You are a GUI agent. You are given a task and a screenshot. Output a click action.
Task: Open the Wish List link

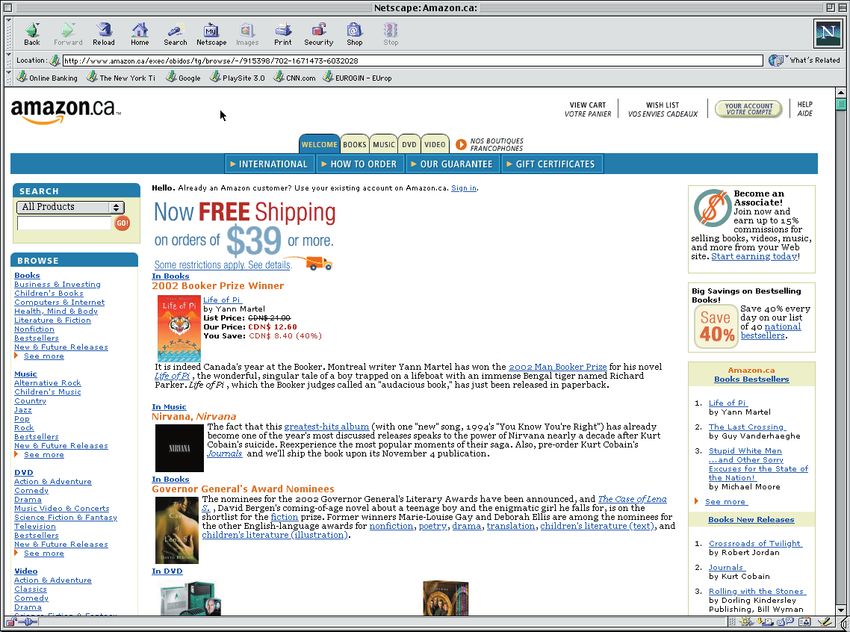click(x=662, y=109)
